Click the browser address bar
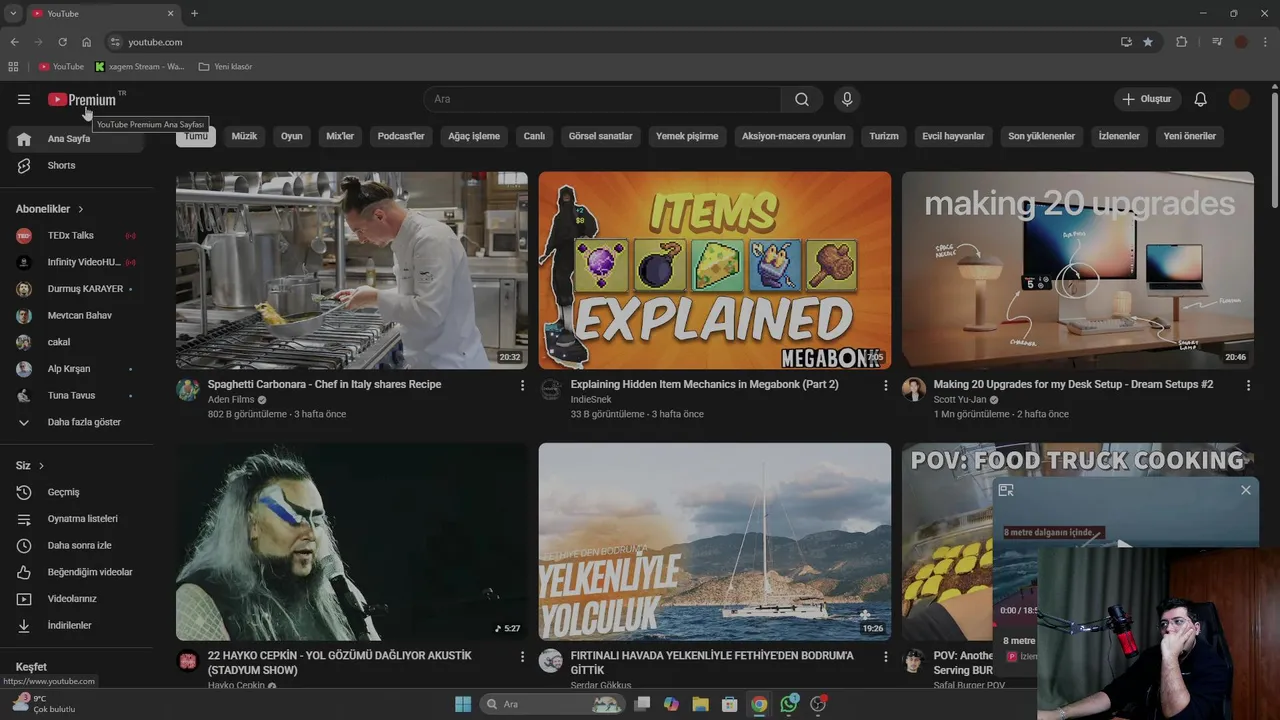The image size is (1280, 720). coord(610,42)
